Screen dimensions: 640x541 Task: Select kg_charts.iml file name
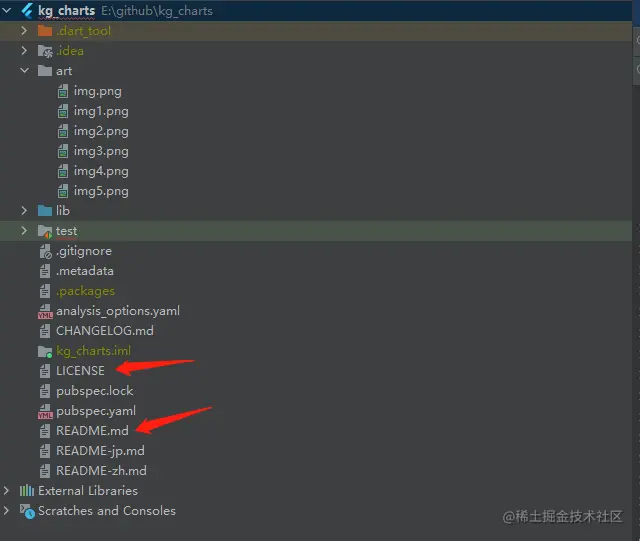[93, 351]
